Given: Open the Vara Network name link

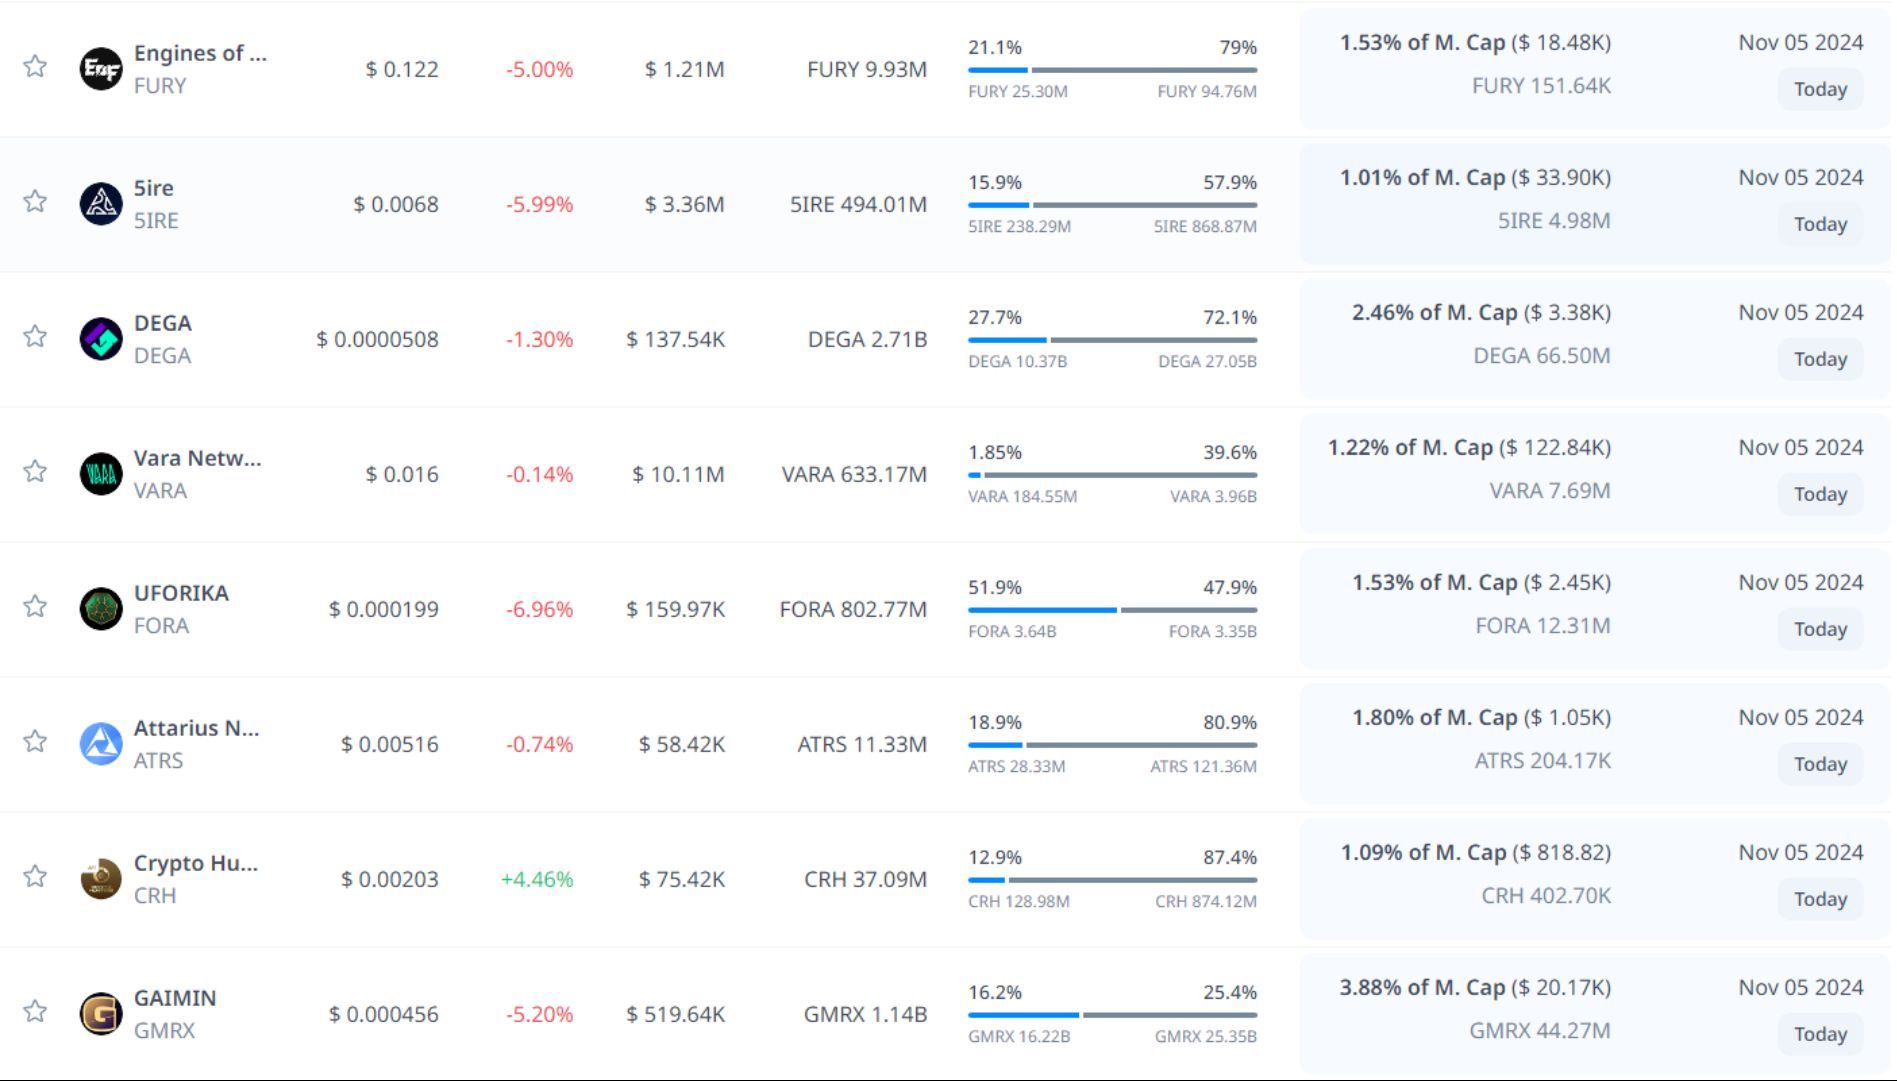Looking at the screenshot, I should click(x=197, y=458).
